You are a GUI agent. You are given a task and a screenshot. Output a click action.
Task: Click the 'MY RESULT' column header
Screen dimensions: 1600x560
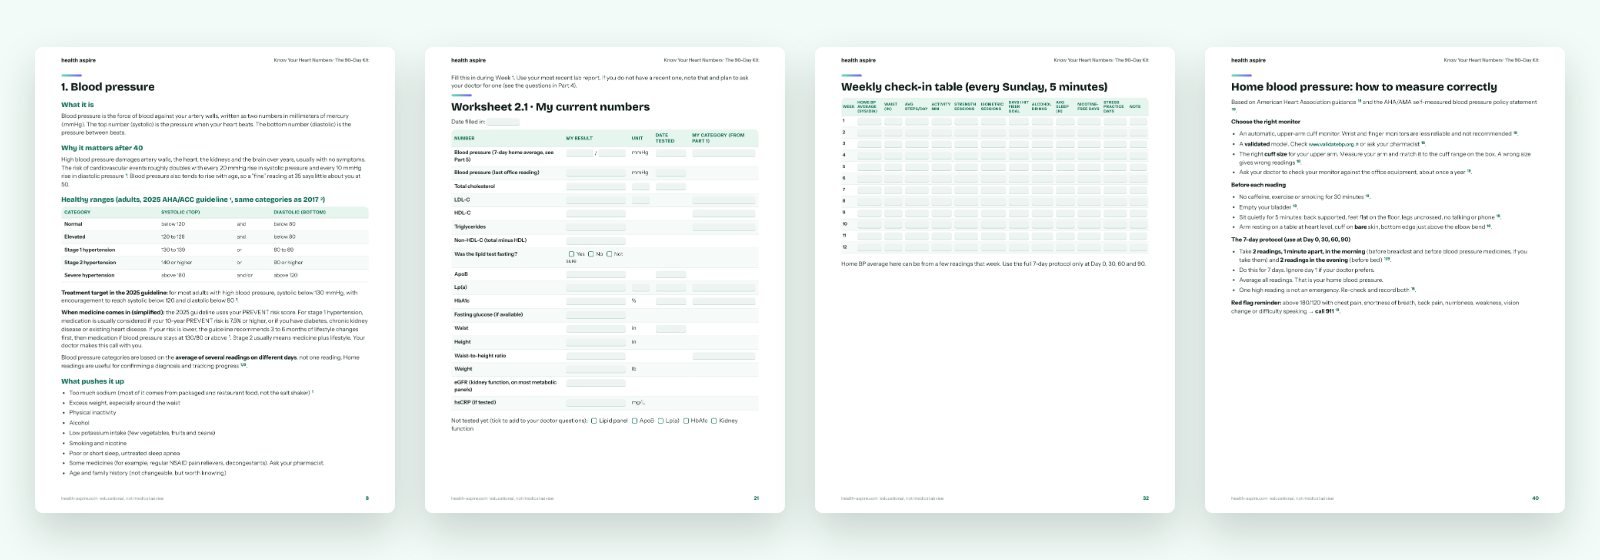click(579, 138)
